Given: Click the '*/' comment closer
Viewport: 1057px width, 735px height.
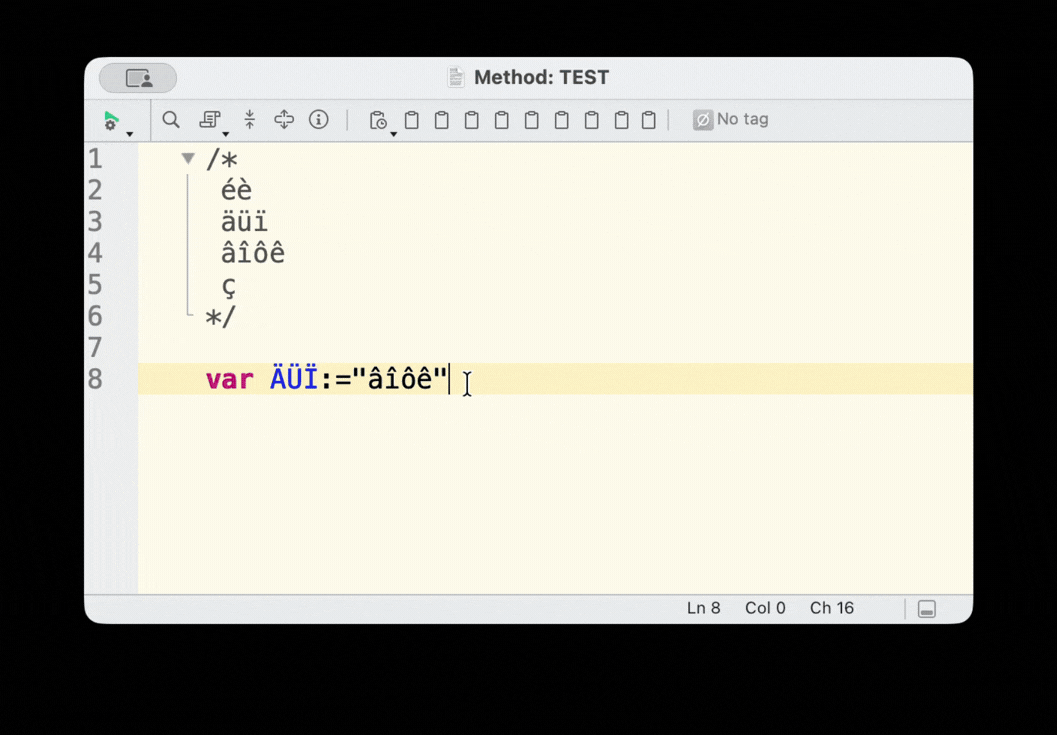Looking at the screenshot, I should tap(220, 317).
